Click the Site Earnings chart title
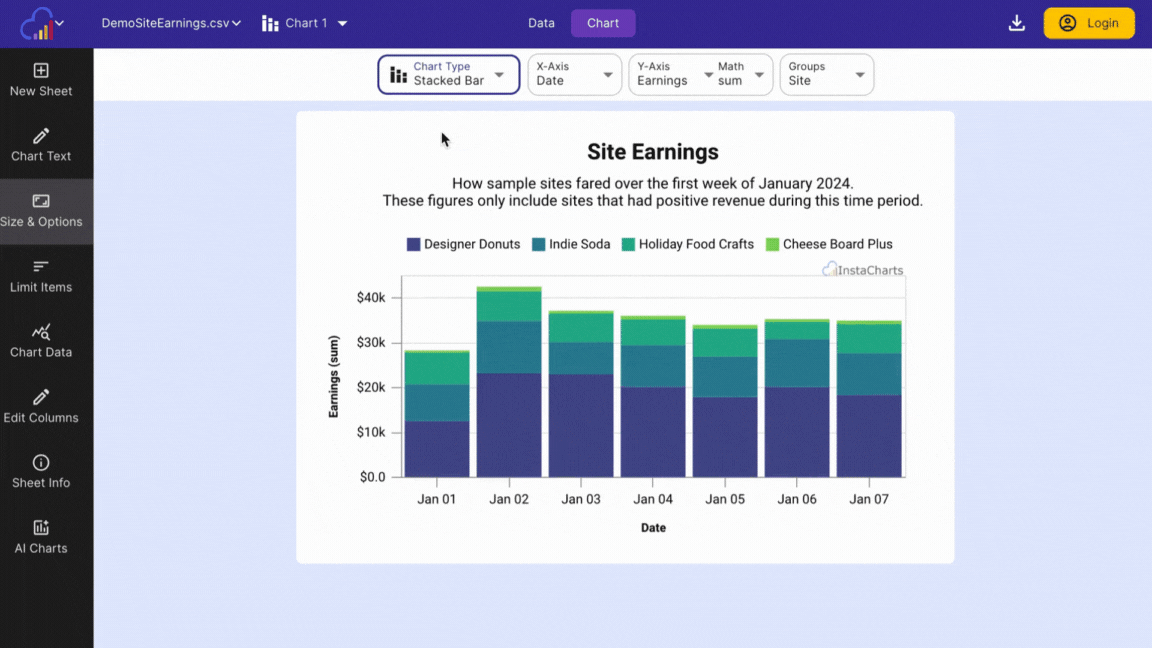1152x648 pixels. point(652,152)
